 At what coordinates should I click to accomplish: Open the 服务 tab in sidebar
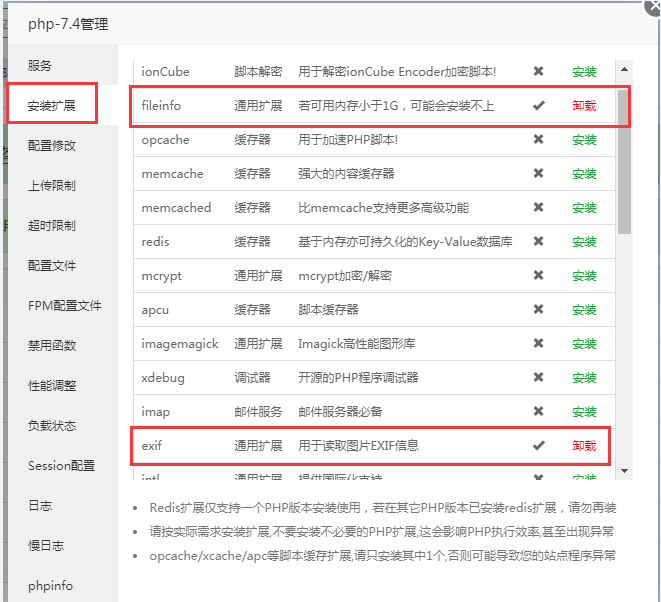[40, 66]
